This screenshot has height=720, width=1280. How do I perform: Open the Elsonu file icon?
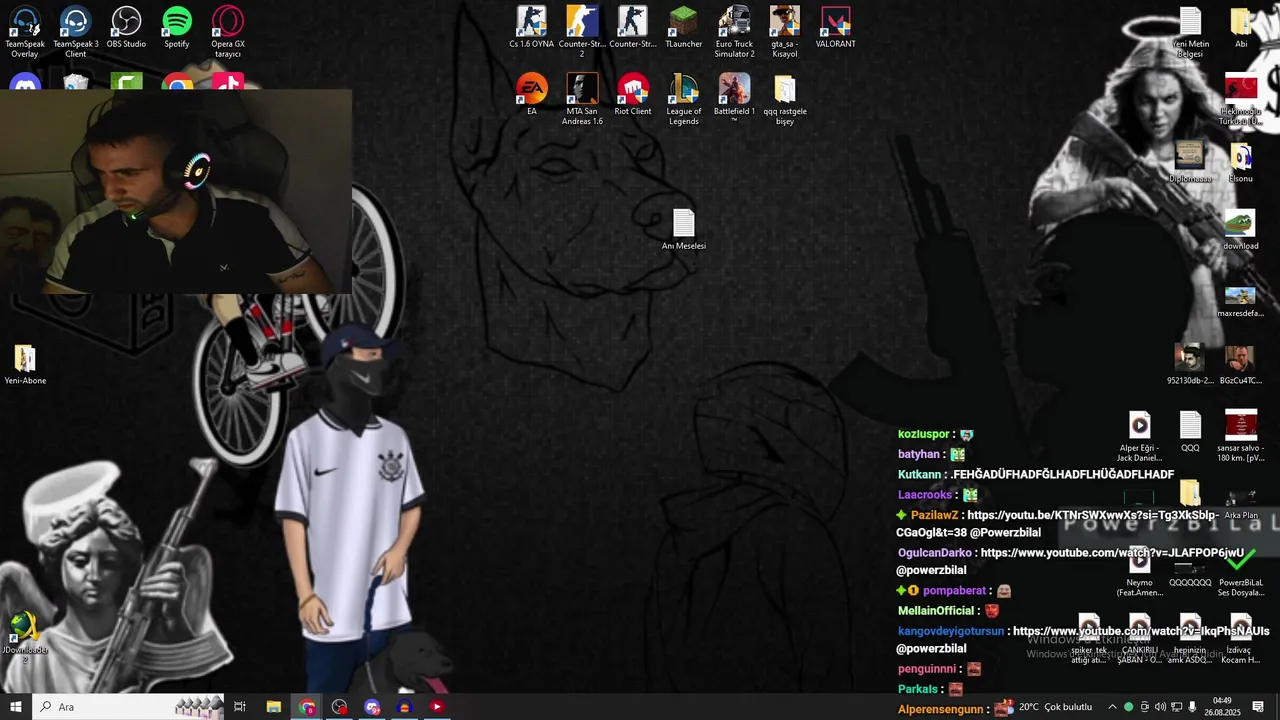tap(1241, 162)
